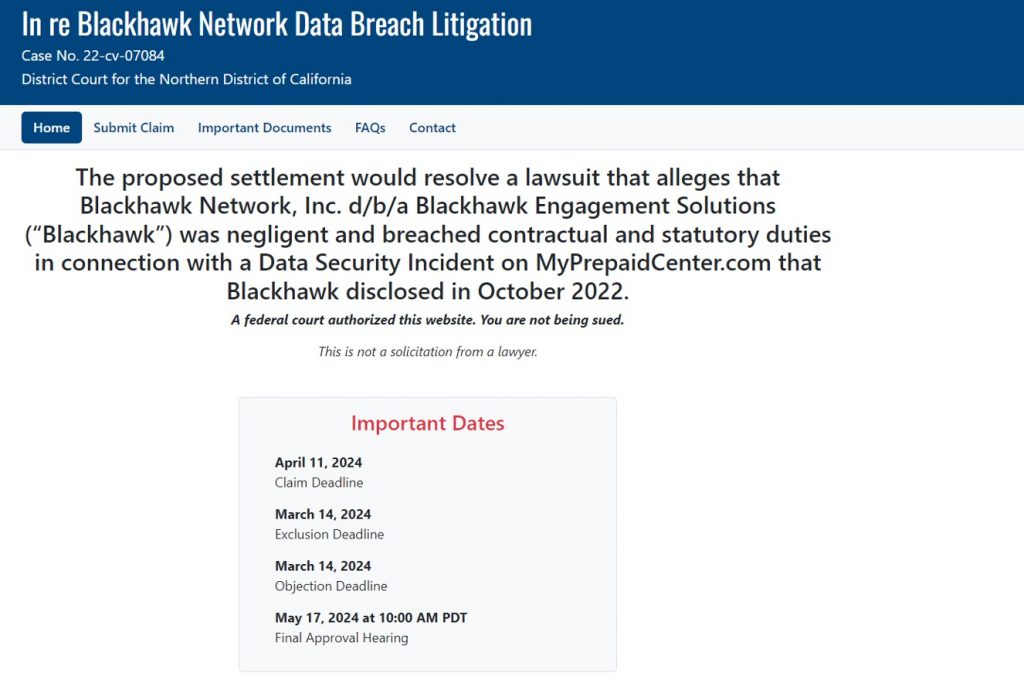Click the Exclusion Deadline label
Image resolution: width=1024 pixels, height=683 pixels.
[329, 535]
